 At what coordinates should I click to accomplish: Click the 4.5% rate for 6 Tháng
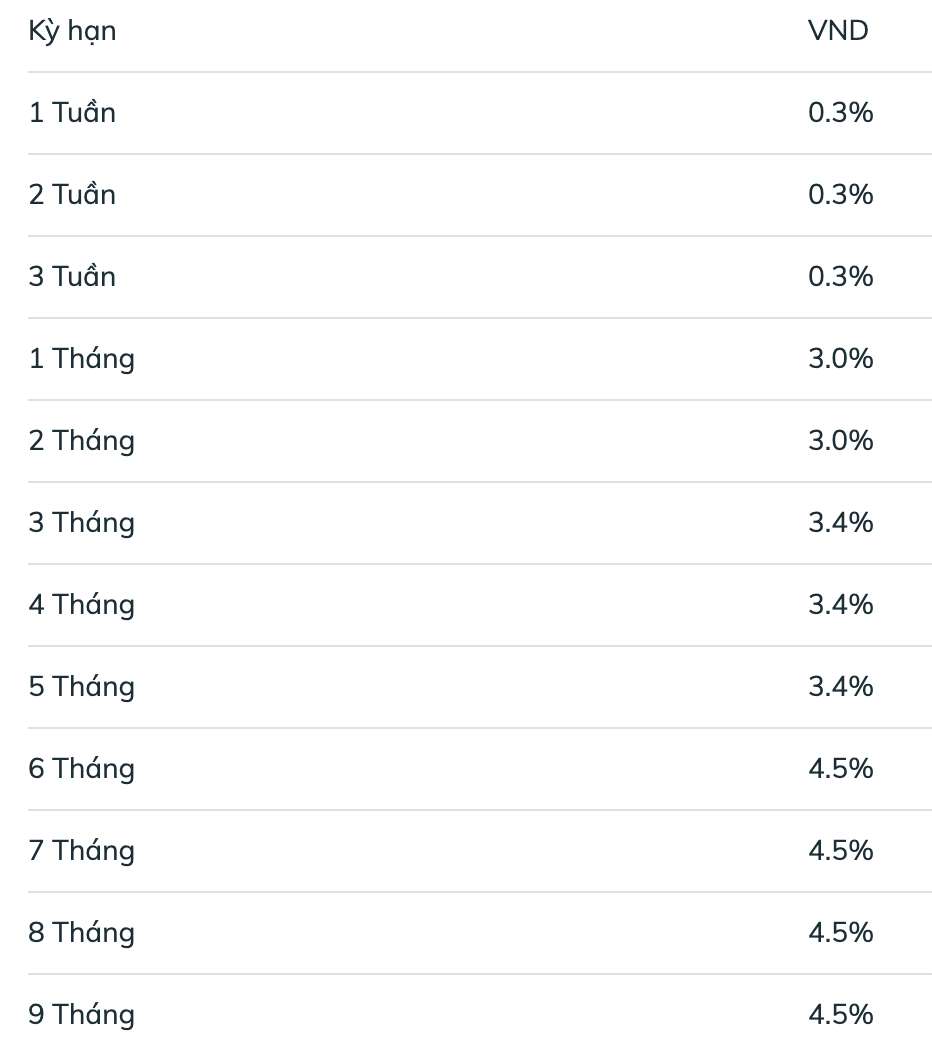pos(840,769)
